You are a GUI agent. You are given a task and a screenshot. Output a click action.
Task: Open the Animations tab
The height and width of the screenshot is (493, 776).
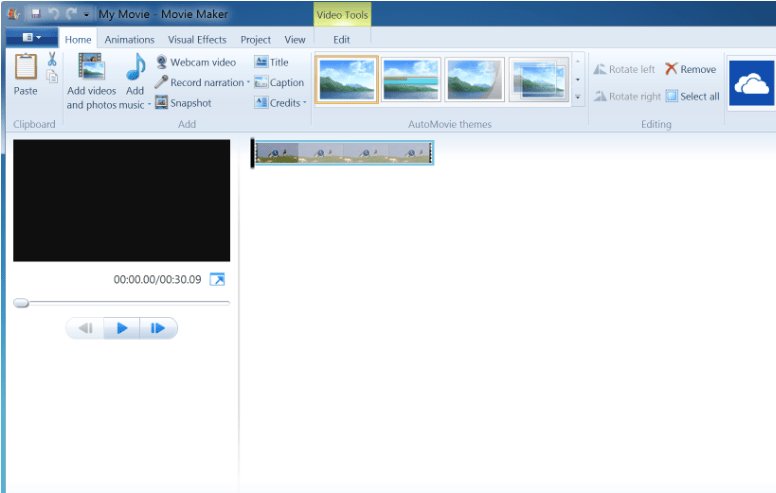point(129,40)
